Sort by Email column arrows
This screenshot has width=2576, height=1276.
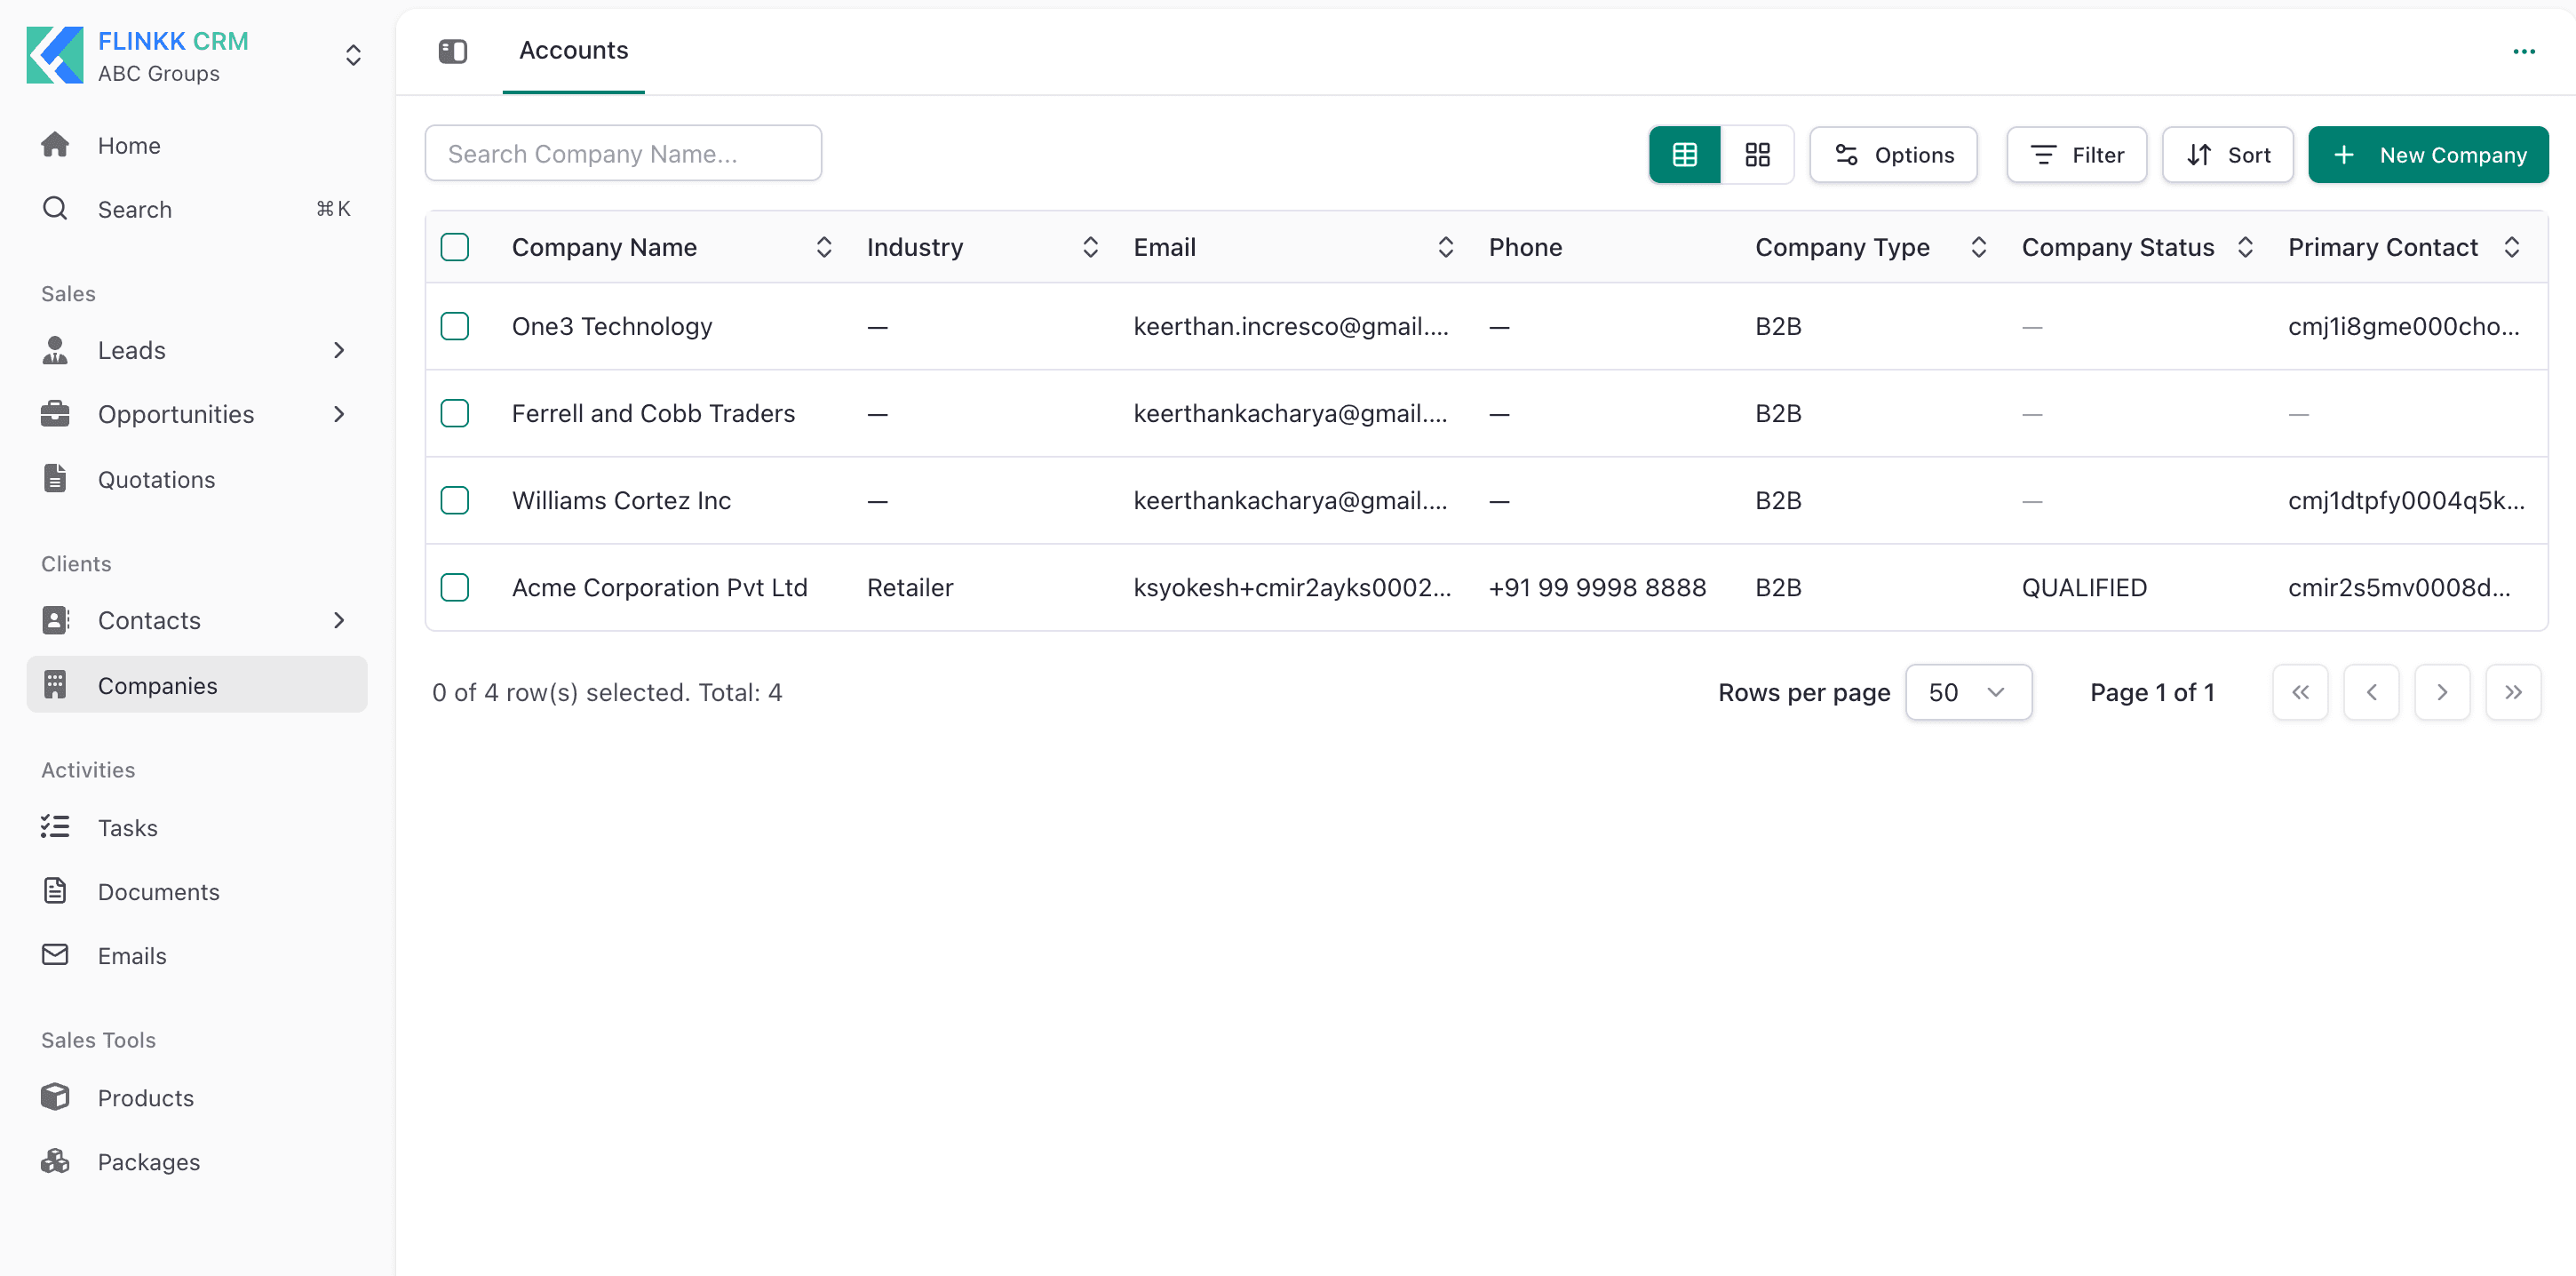1446,247
